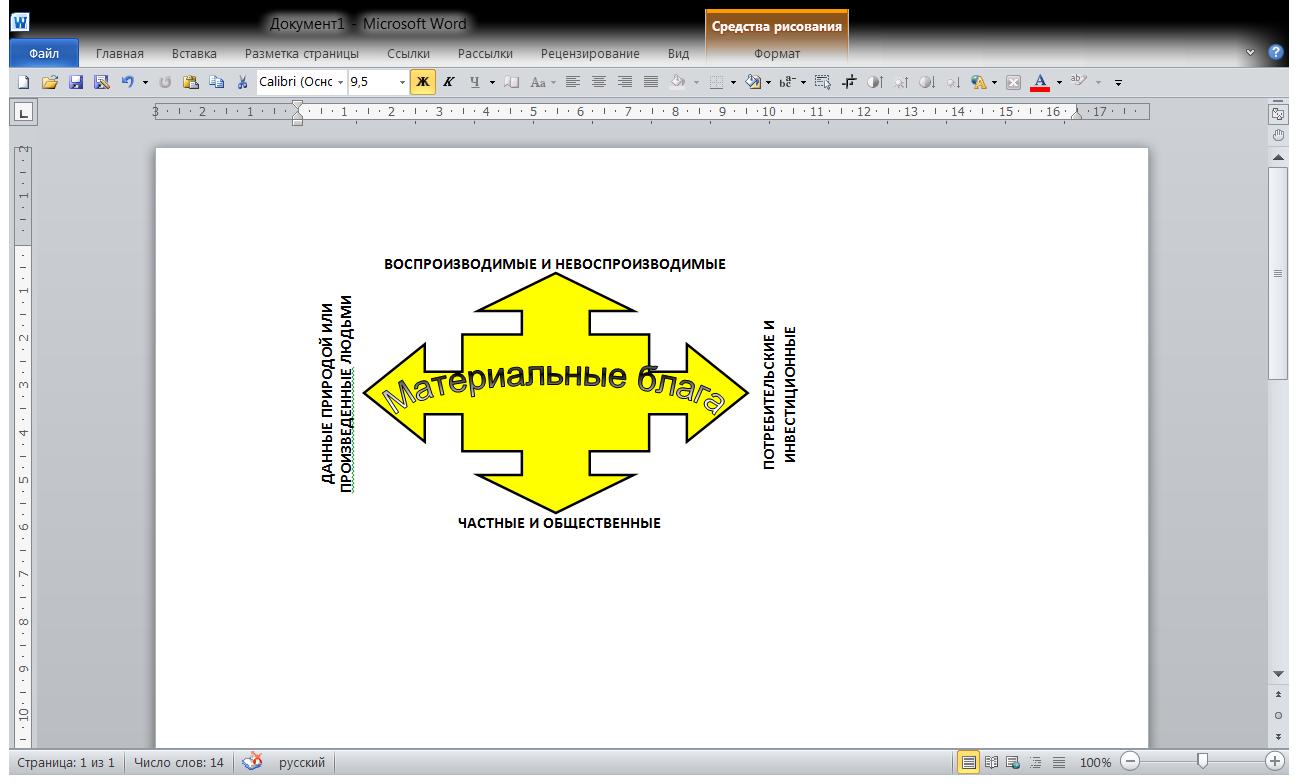The height and width of the screenshot is (784, 1298).
Task: Click the zoom slider handle
Action: [x=1202, y=762]
